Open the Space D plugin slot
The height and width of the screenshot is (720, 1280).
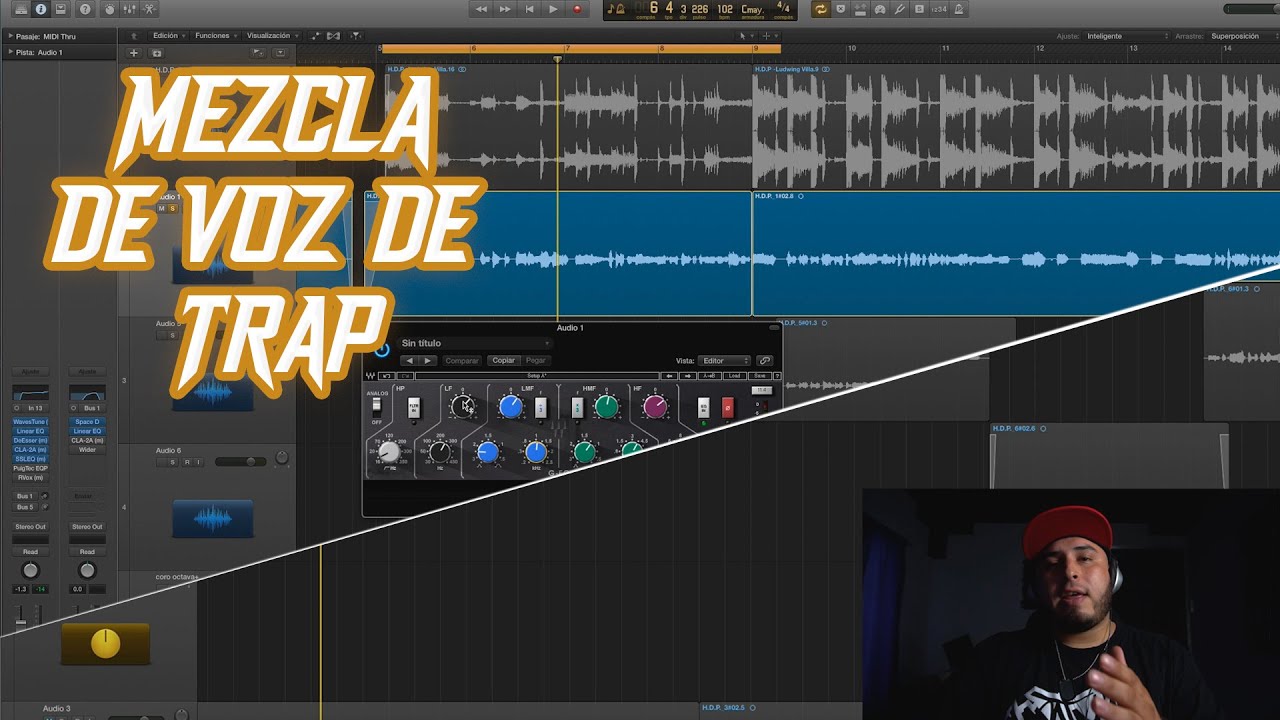[x=87, y=421]
